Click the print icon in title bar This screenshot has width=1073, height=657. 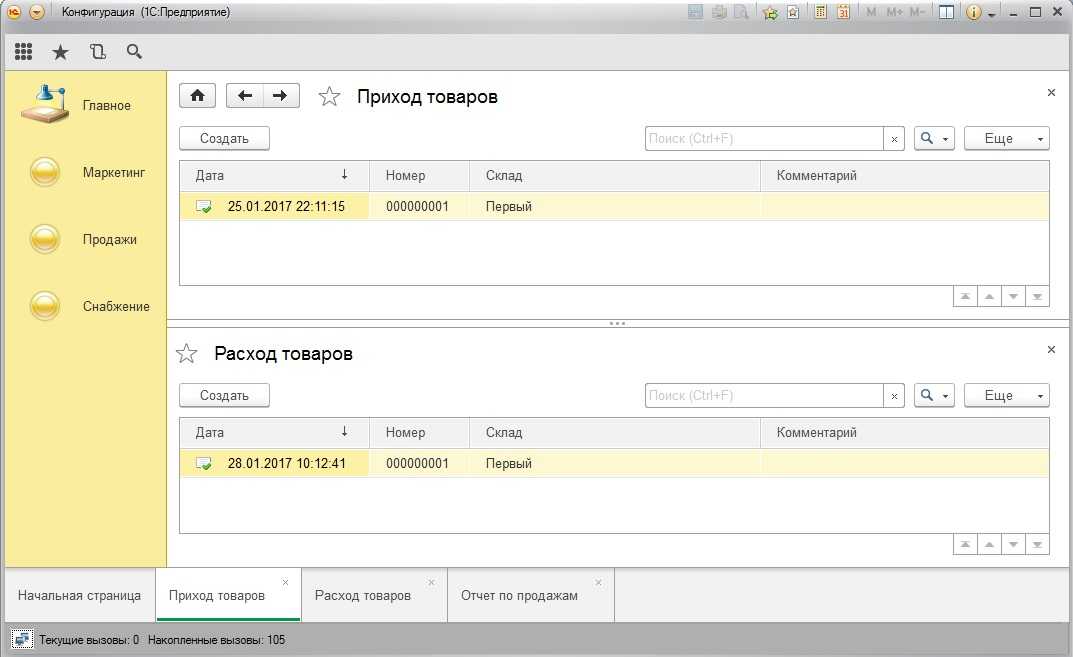719,12
